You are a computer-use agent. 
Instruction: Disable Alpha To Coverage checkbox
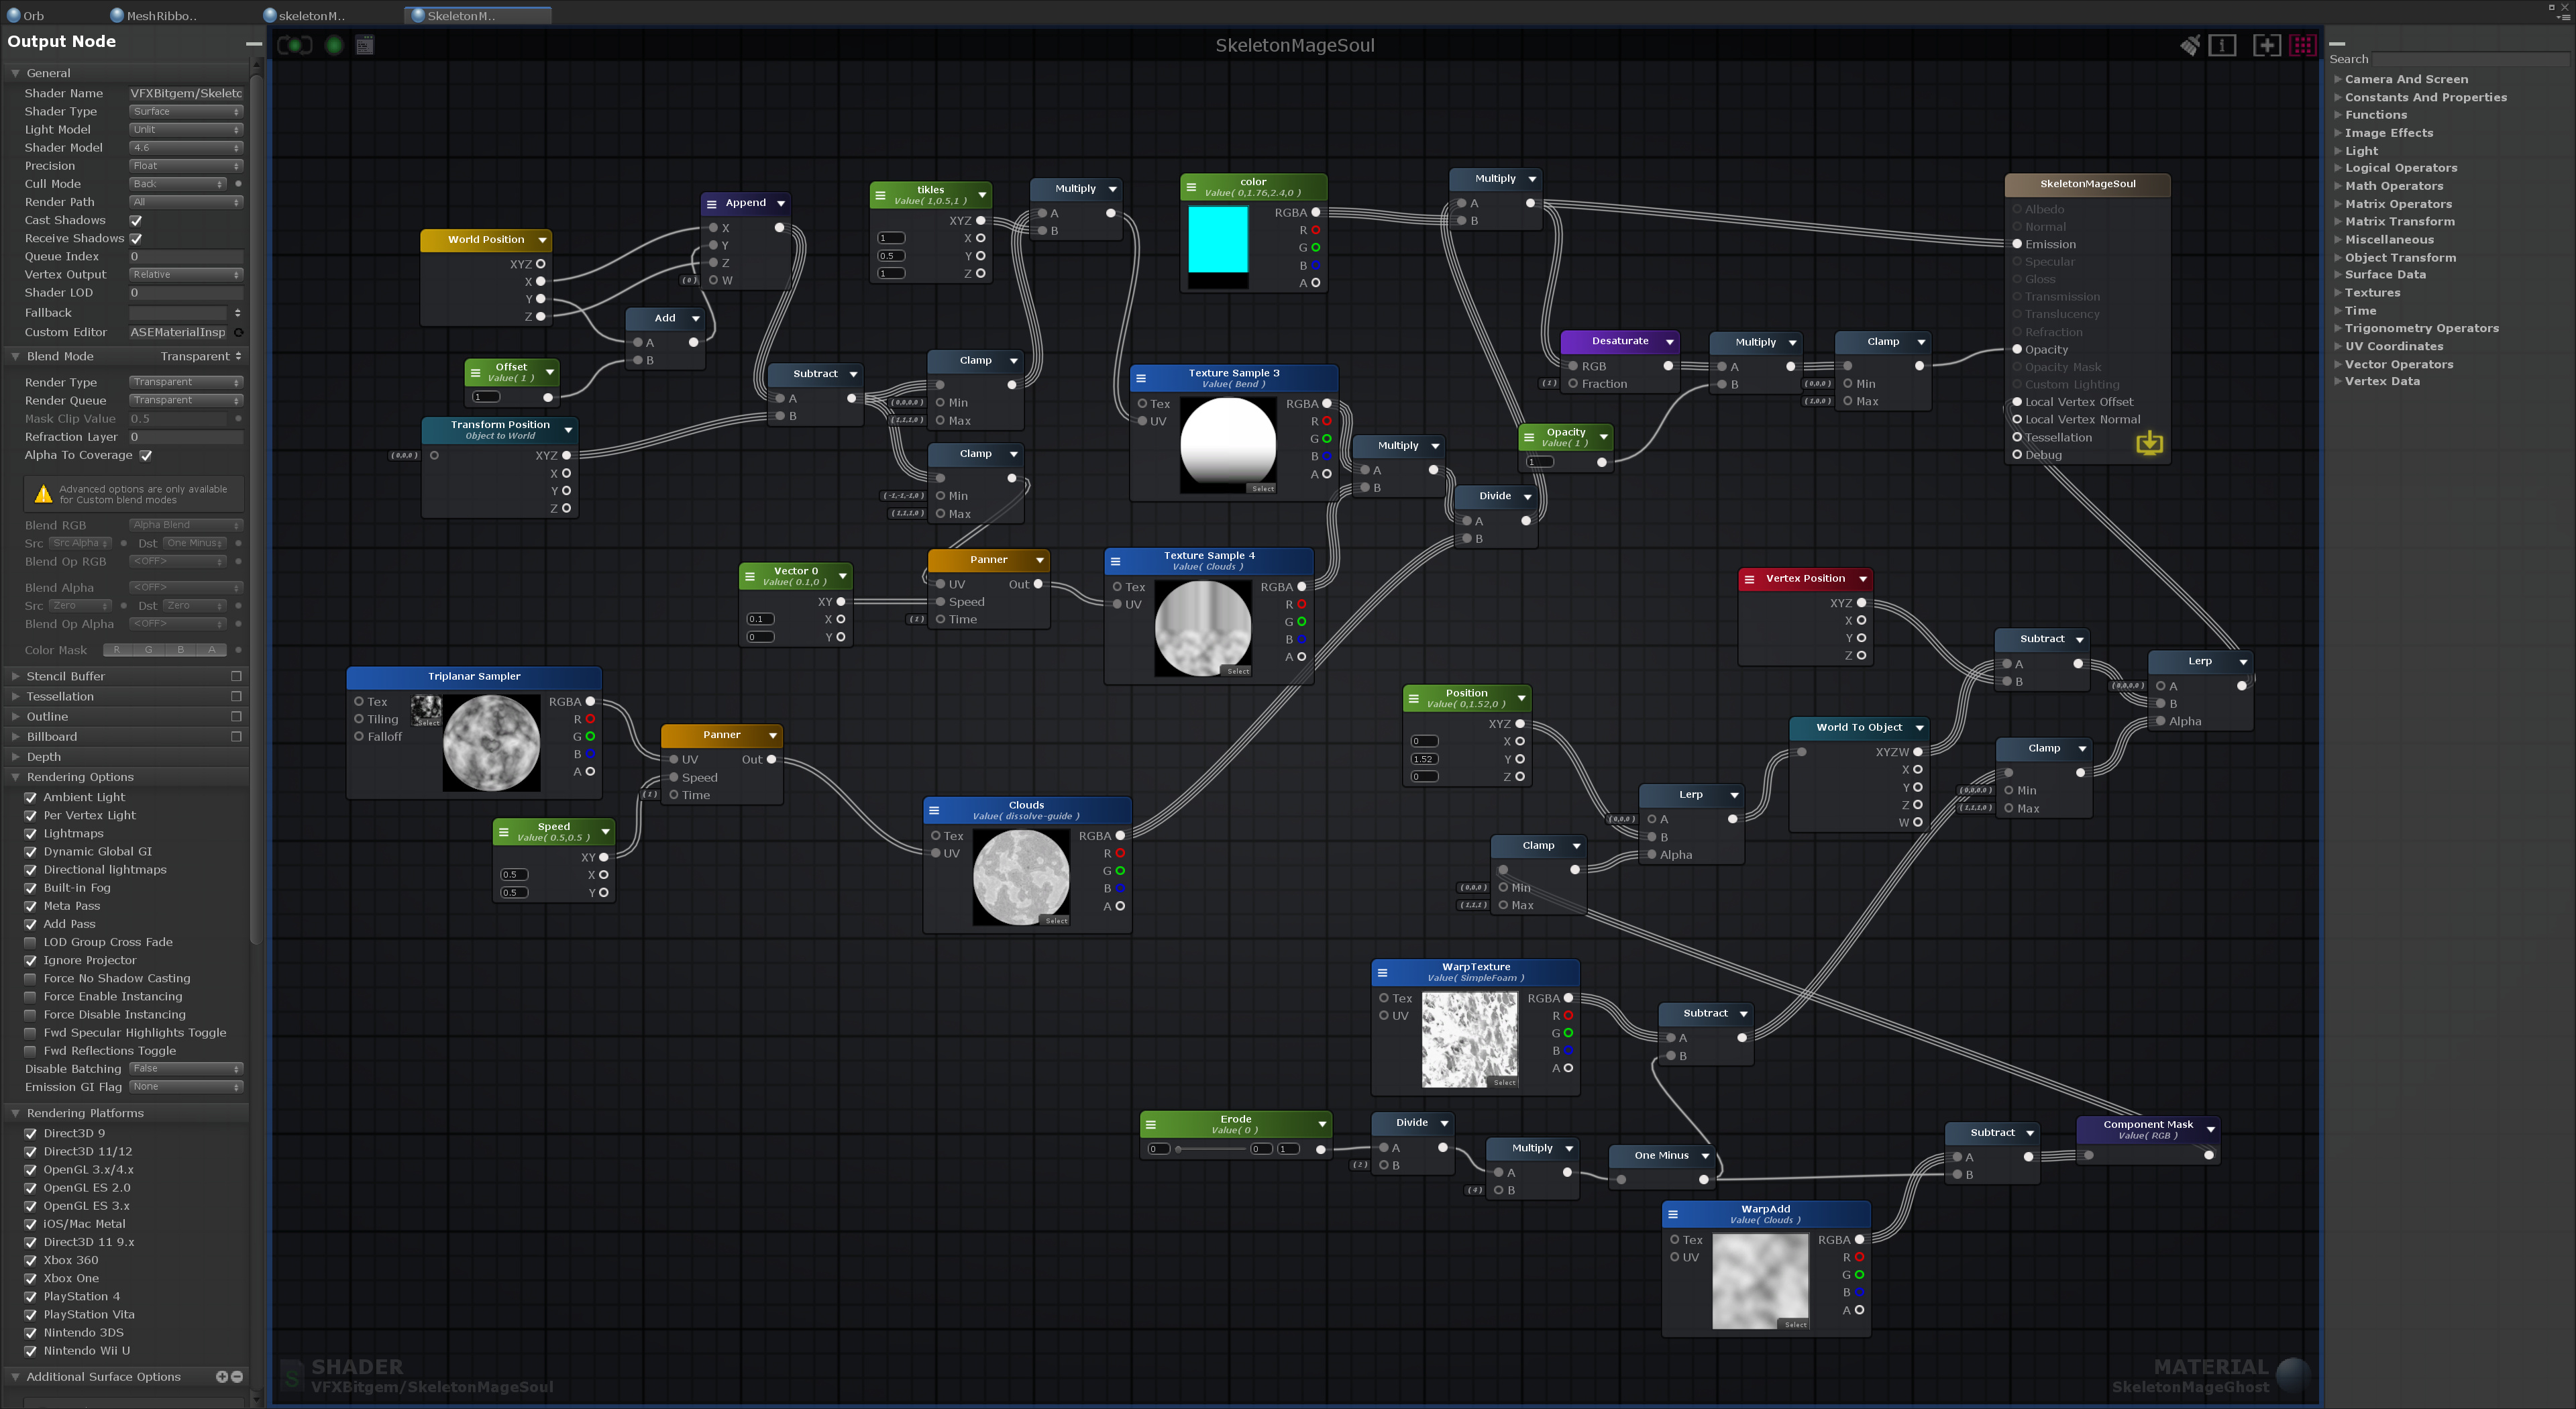click(x=146, y=455)
